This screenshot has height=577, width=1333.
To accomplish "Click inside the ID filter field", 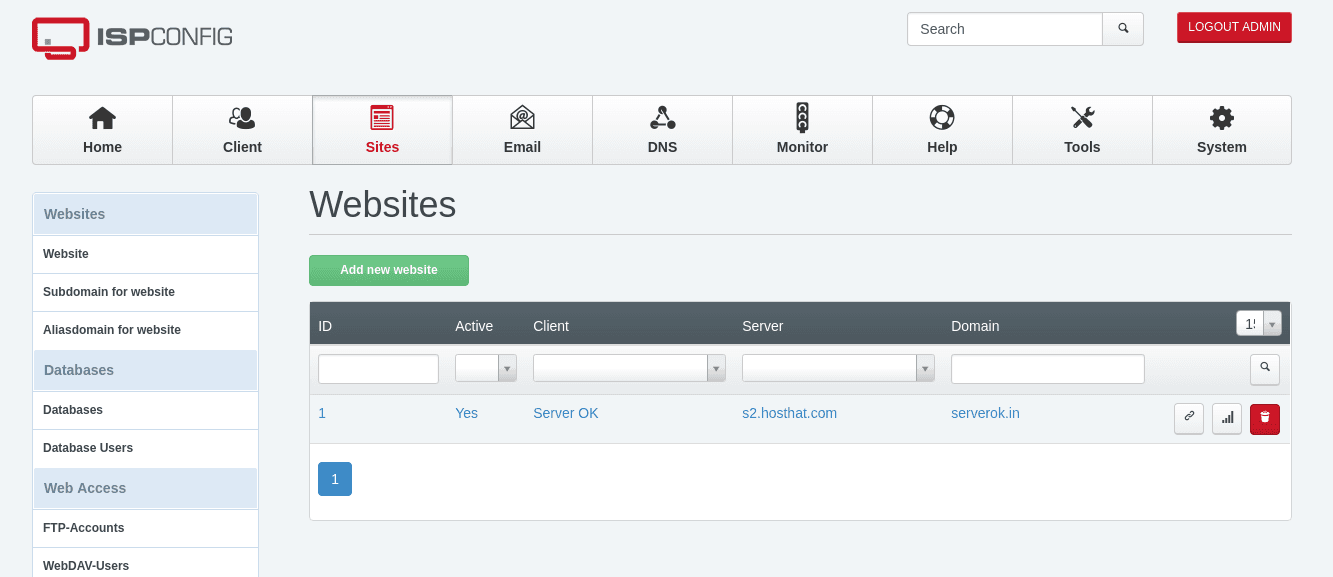I will tap(378, 368).
